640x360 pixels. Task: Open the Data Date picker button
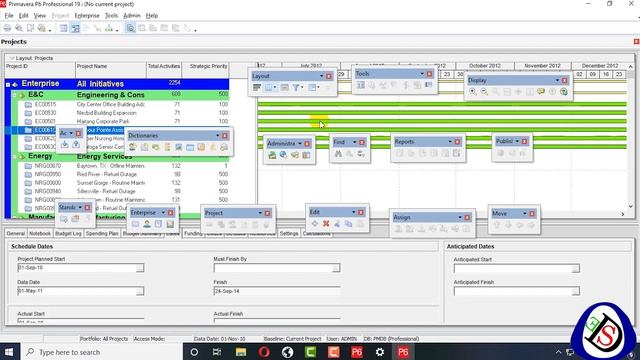coord(140,291)
